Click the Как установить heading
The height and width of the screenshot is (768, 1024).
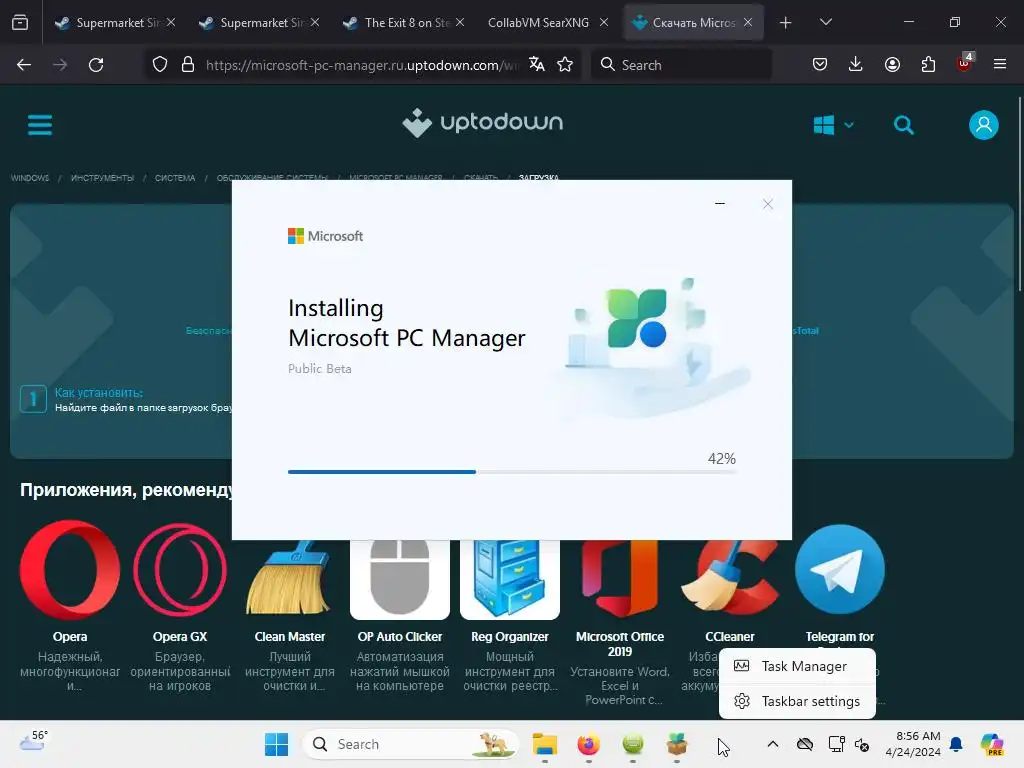tap(99, 392)
